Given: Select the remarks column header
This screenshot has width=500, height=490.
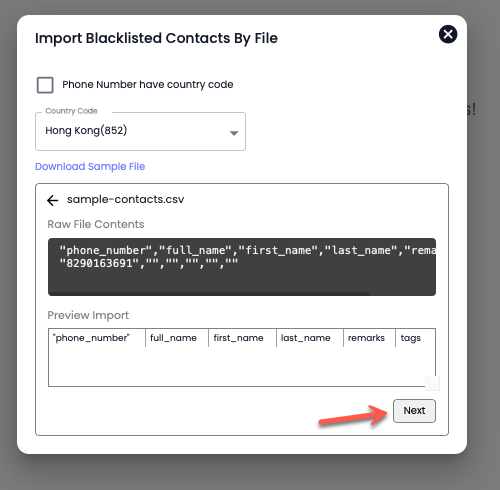Looking at the screenshot, I should pyautogui.click(x=366, y=338).
